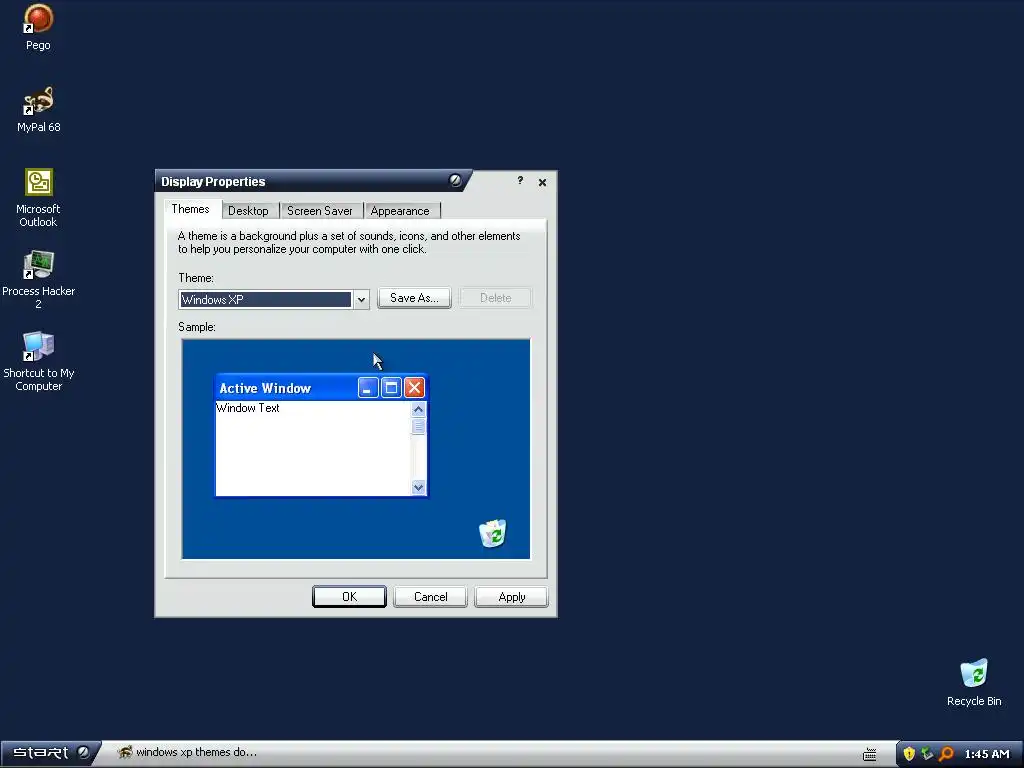Click the Apply button
Screen dimensions: 1024x768
coord(511,596)
